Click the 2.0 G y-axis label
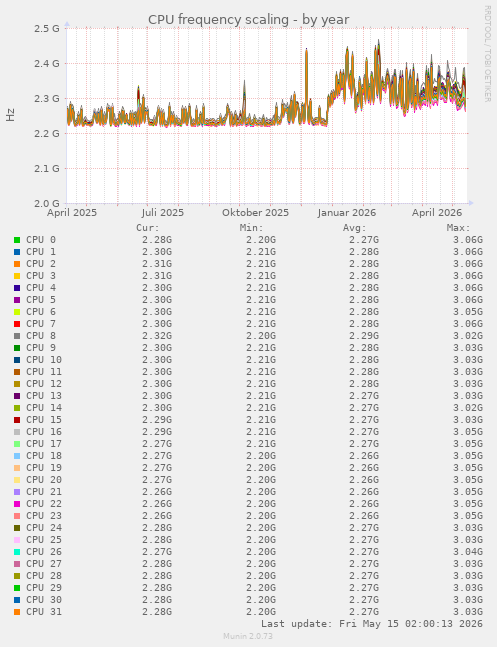 47,203
